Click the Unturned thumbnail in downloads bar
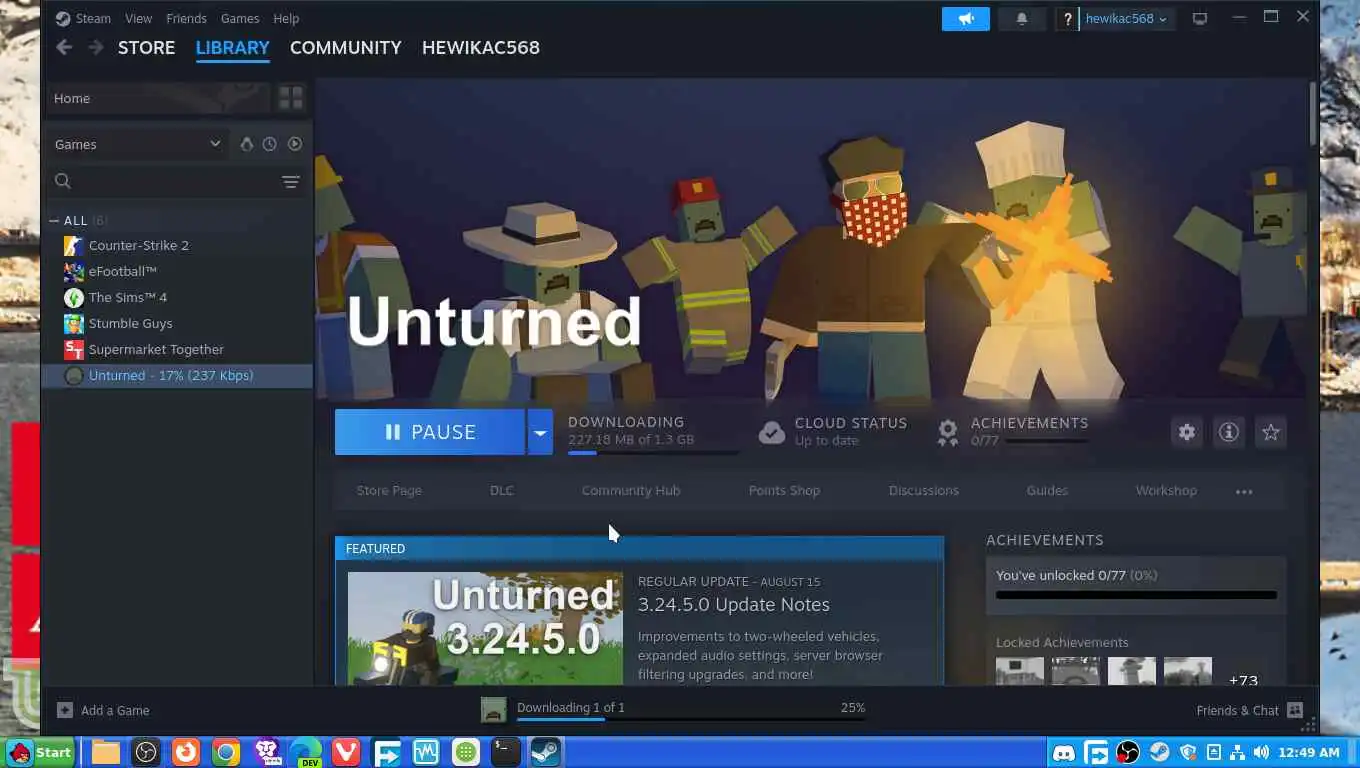This screenshot has width=1360, height=768. click(x=494, y=710)
